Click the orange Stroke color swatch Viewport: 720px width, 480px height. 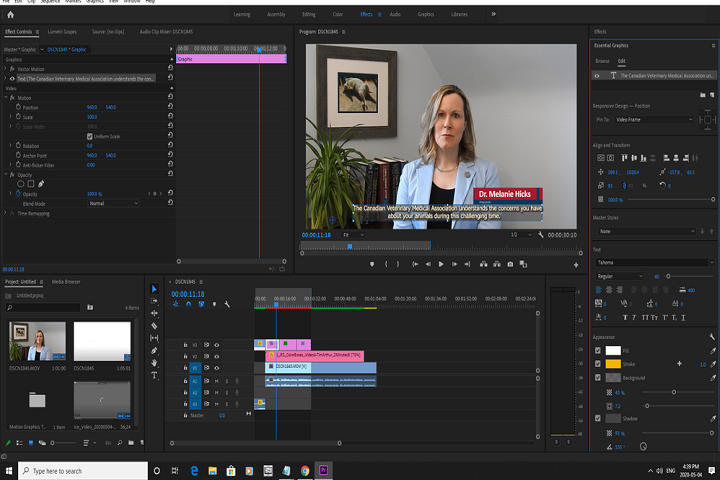614,364
